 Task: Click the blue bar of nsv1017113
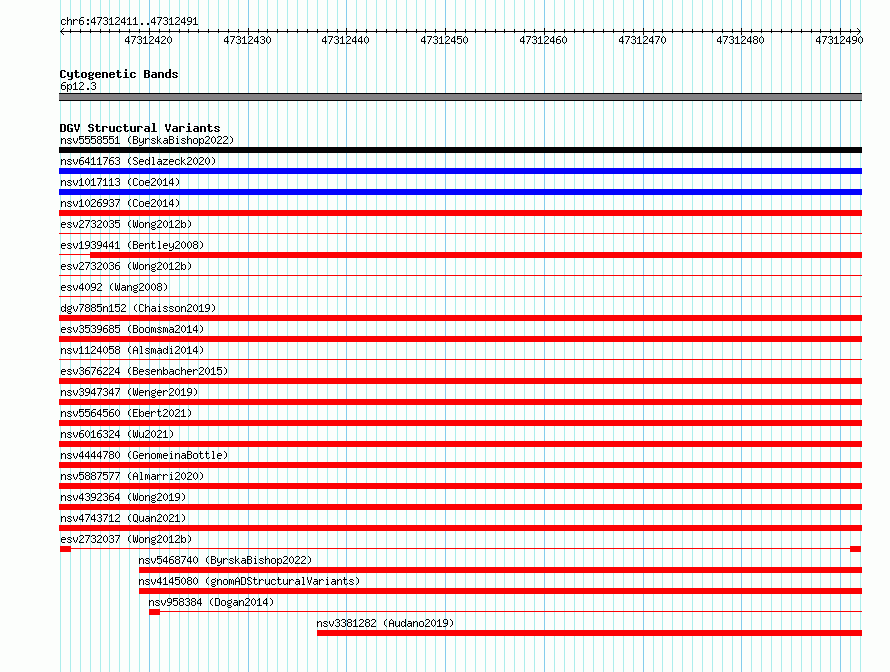[460, 192]
